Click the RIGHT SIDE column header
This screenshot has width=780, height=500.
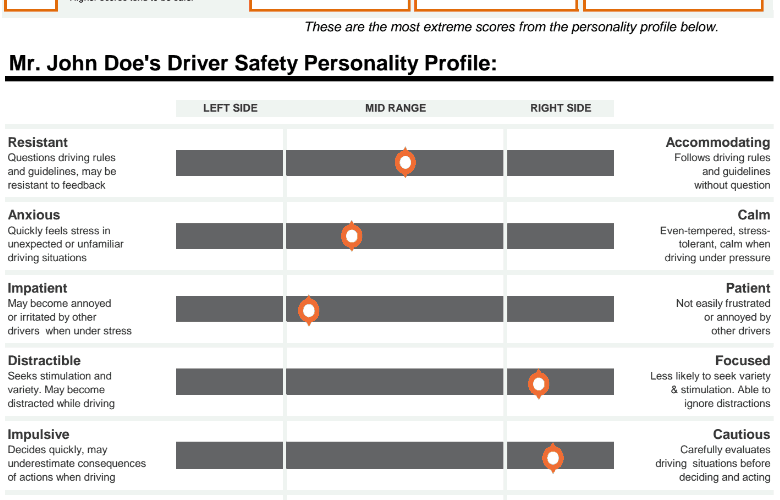(560, 108)
